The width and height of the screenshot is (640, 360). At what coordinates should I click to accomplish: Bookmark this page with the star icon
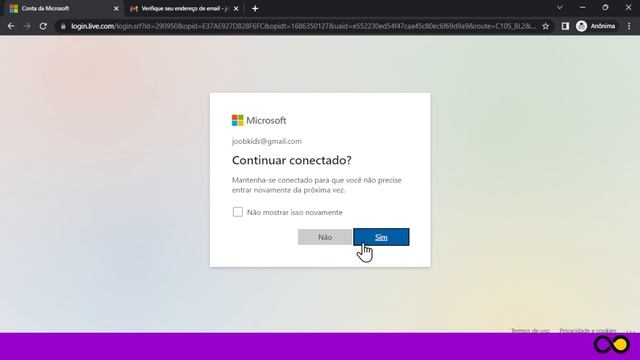[546, 26]
